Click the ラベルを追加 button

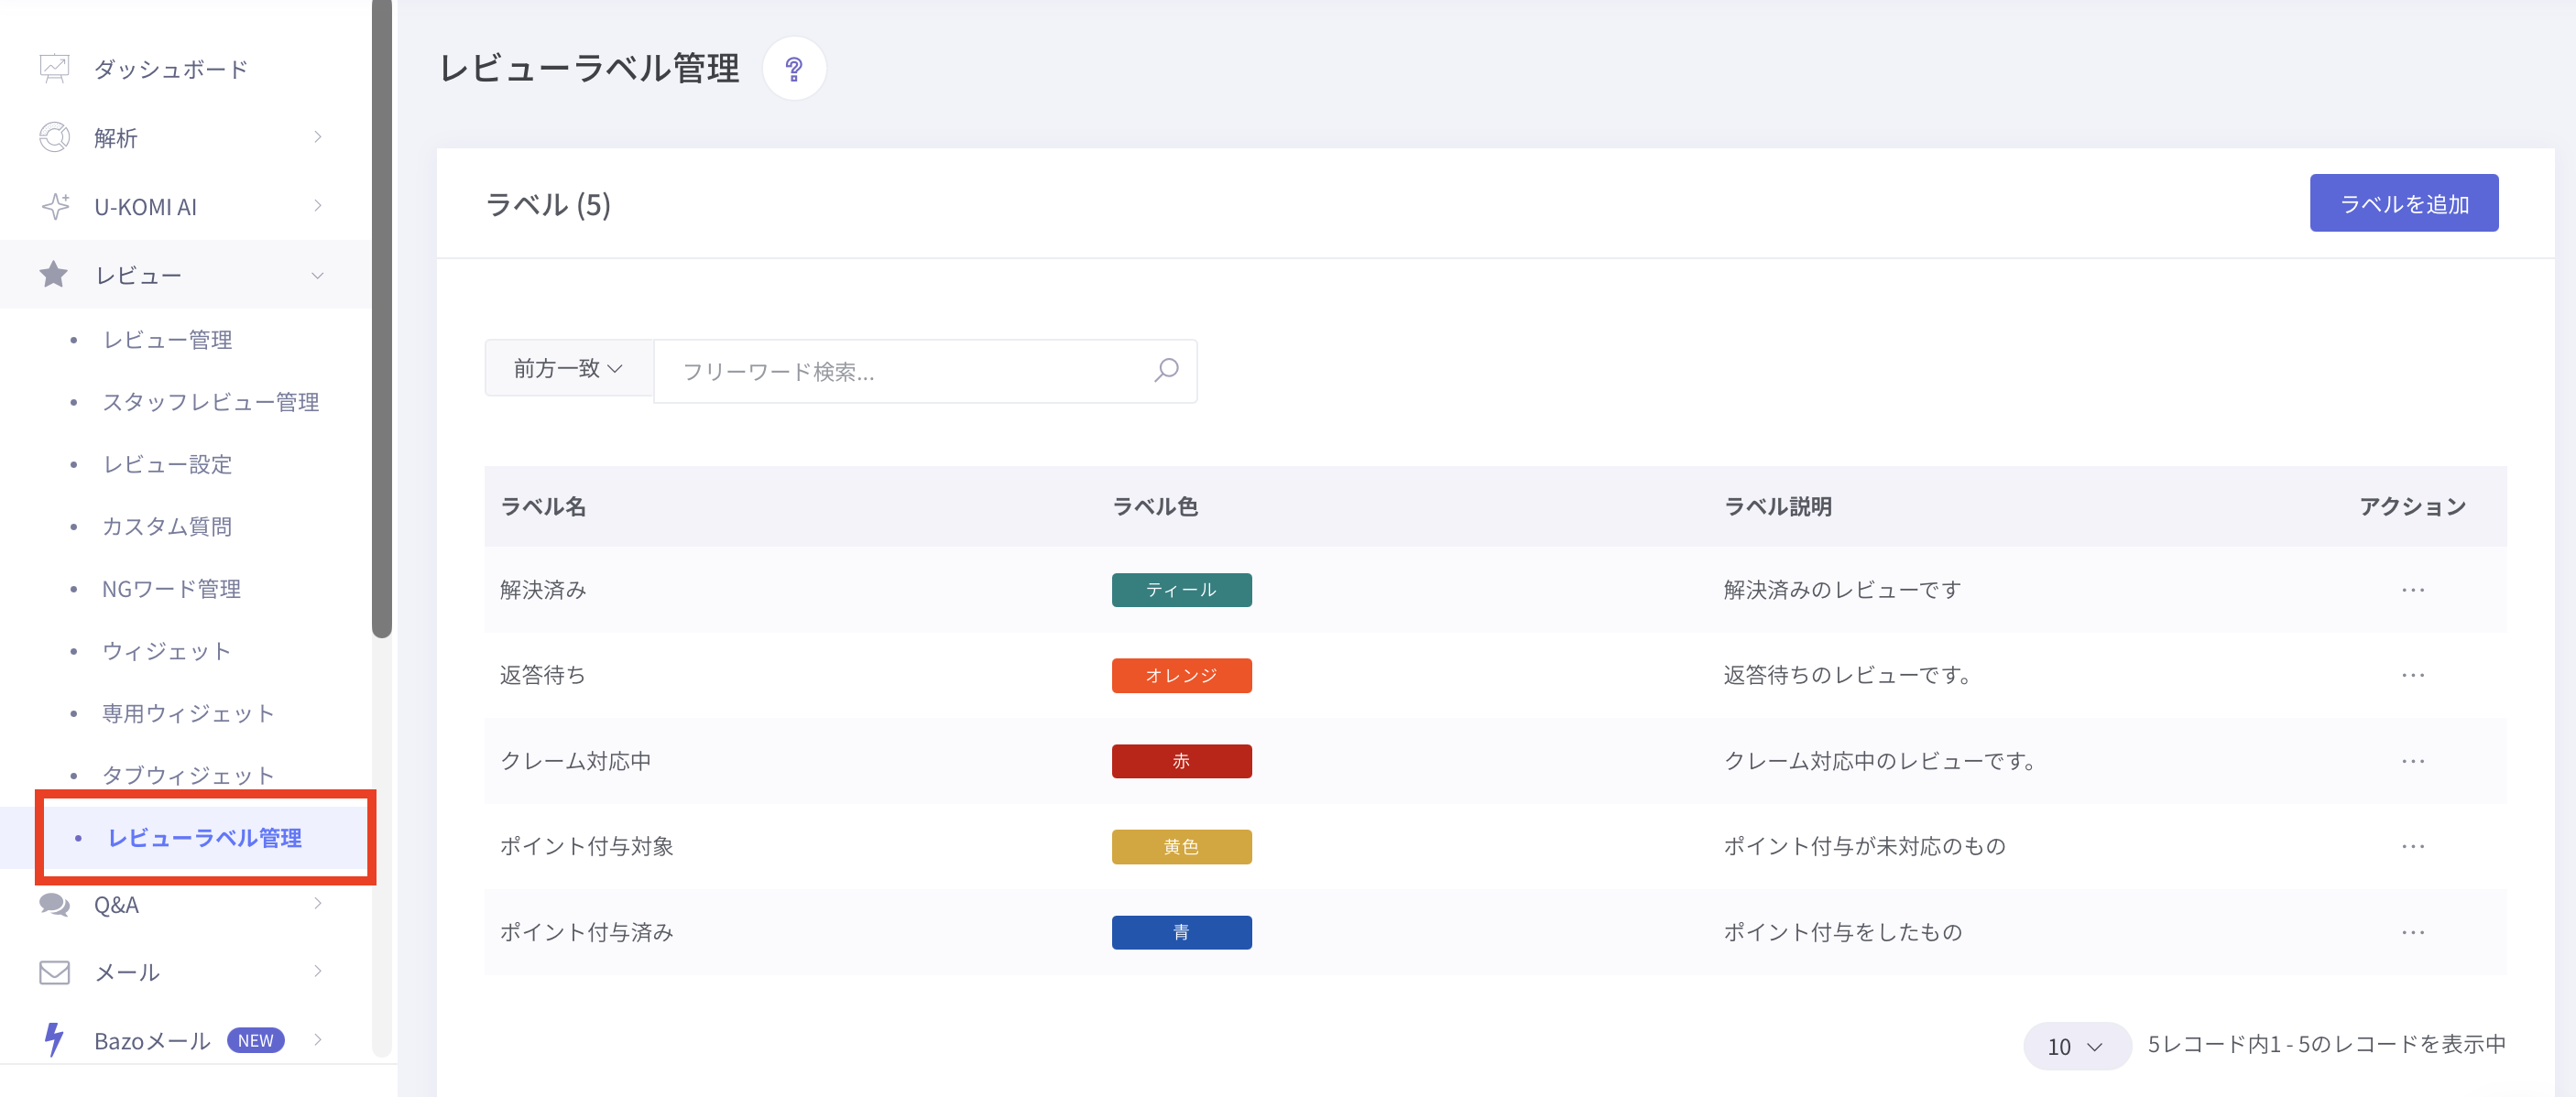coord(2403,203)
